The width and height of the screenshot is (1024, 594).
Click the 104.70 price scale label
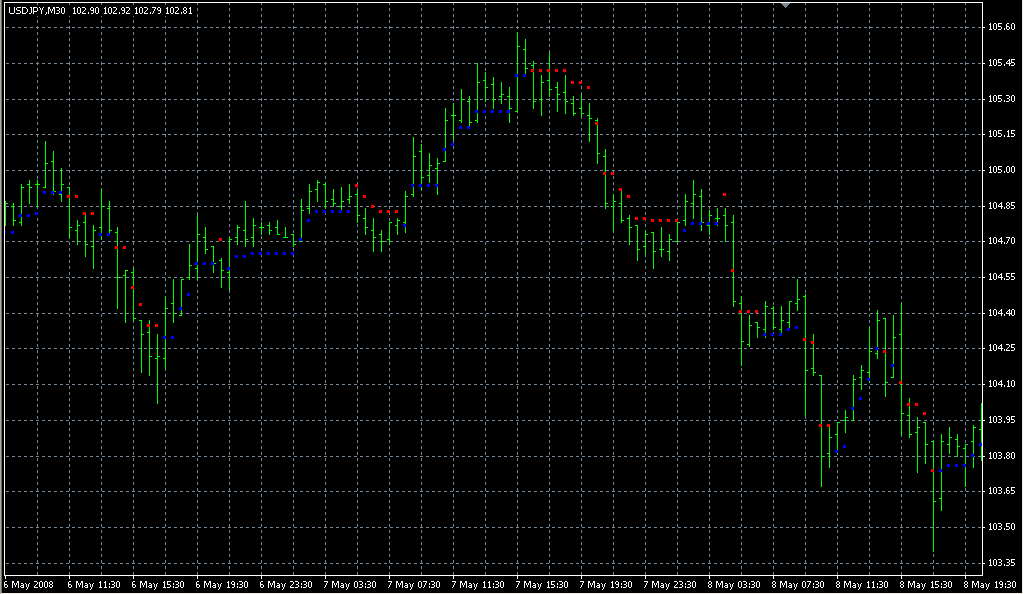pos(1003,241)
